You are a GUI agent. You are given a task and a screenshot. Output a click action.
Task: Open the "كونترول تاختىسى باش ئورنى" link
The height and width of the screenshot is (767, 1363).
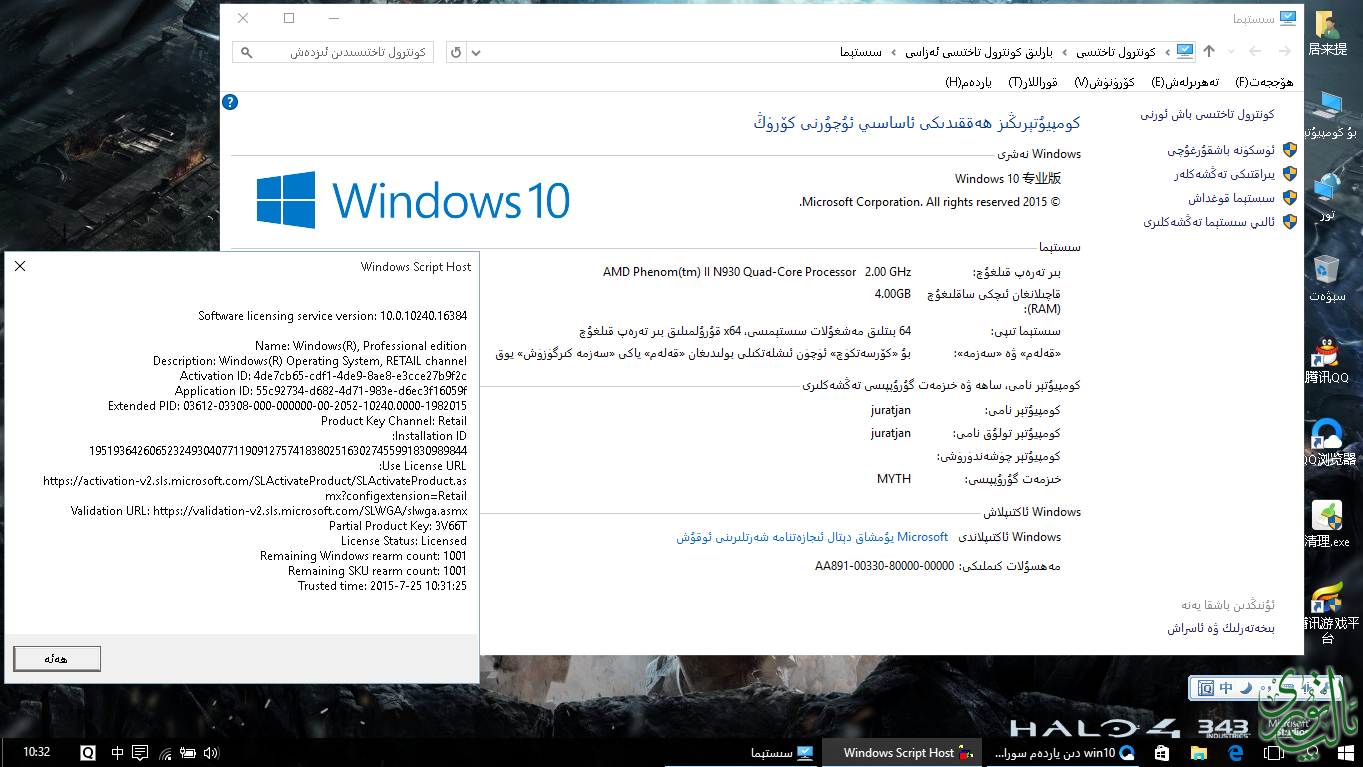1207,114
